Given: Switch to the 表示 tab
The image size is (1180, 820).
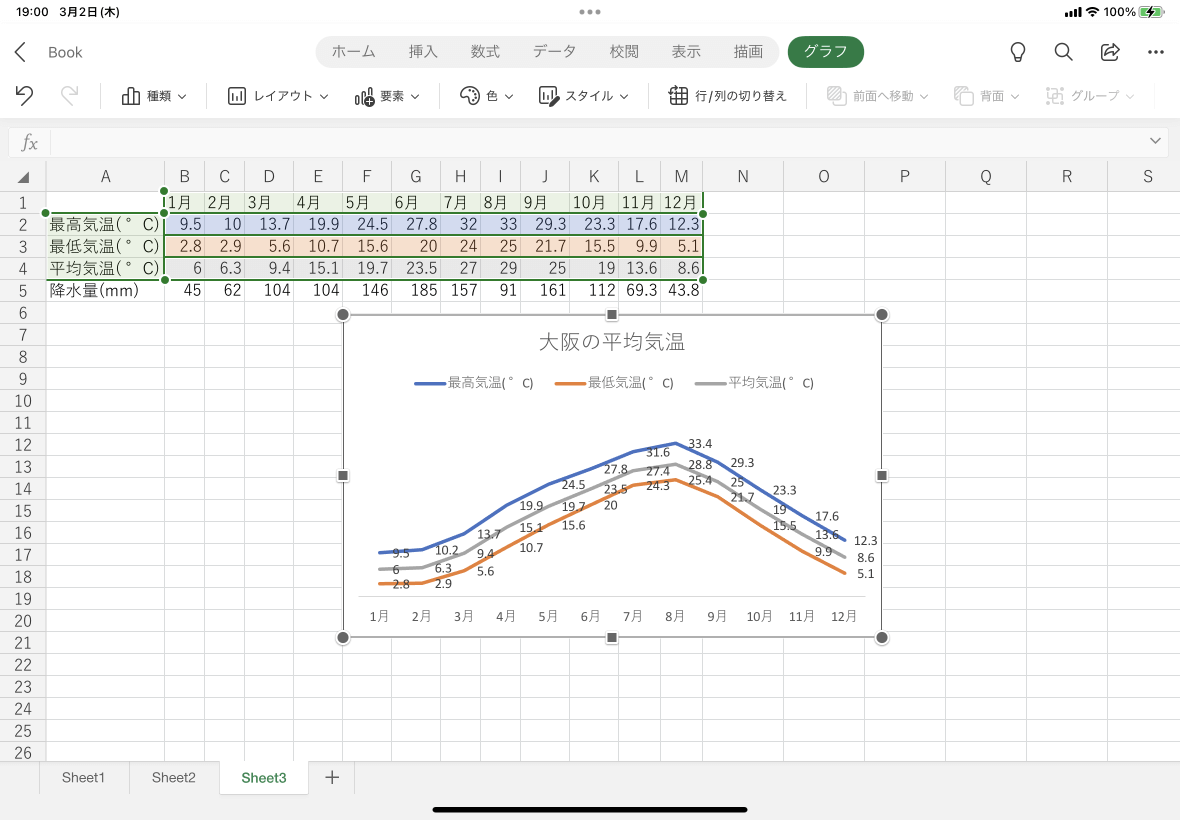Looking at the screenshot, I should [686, 52].
